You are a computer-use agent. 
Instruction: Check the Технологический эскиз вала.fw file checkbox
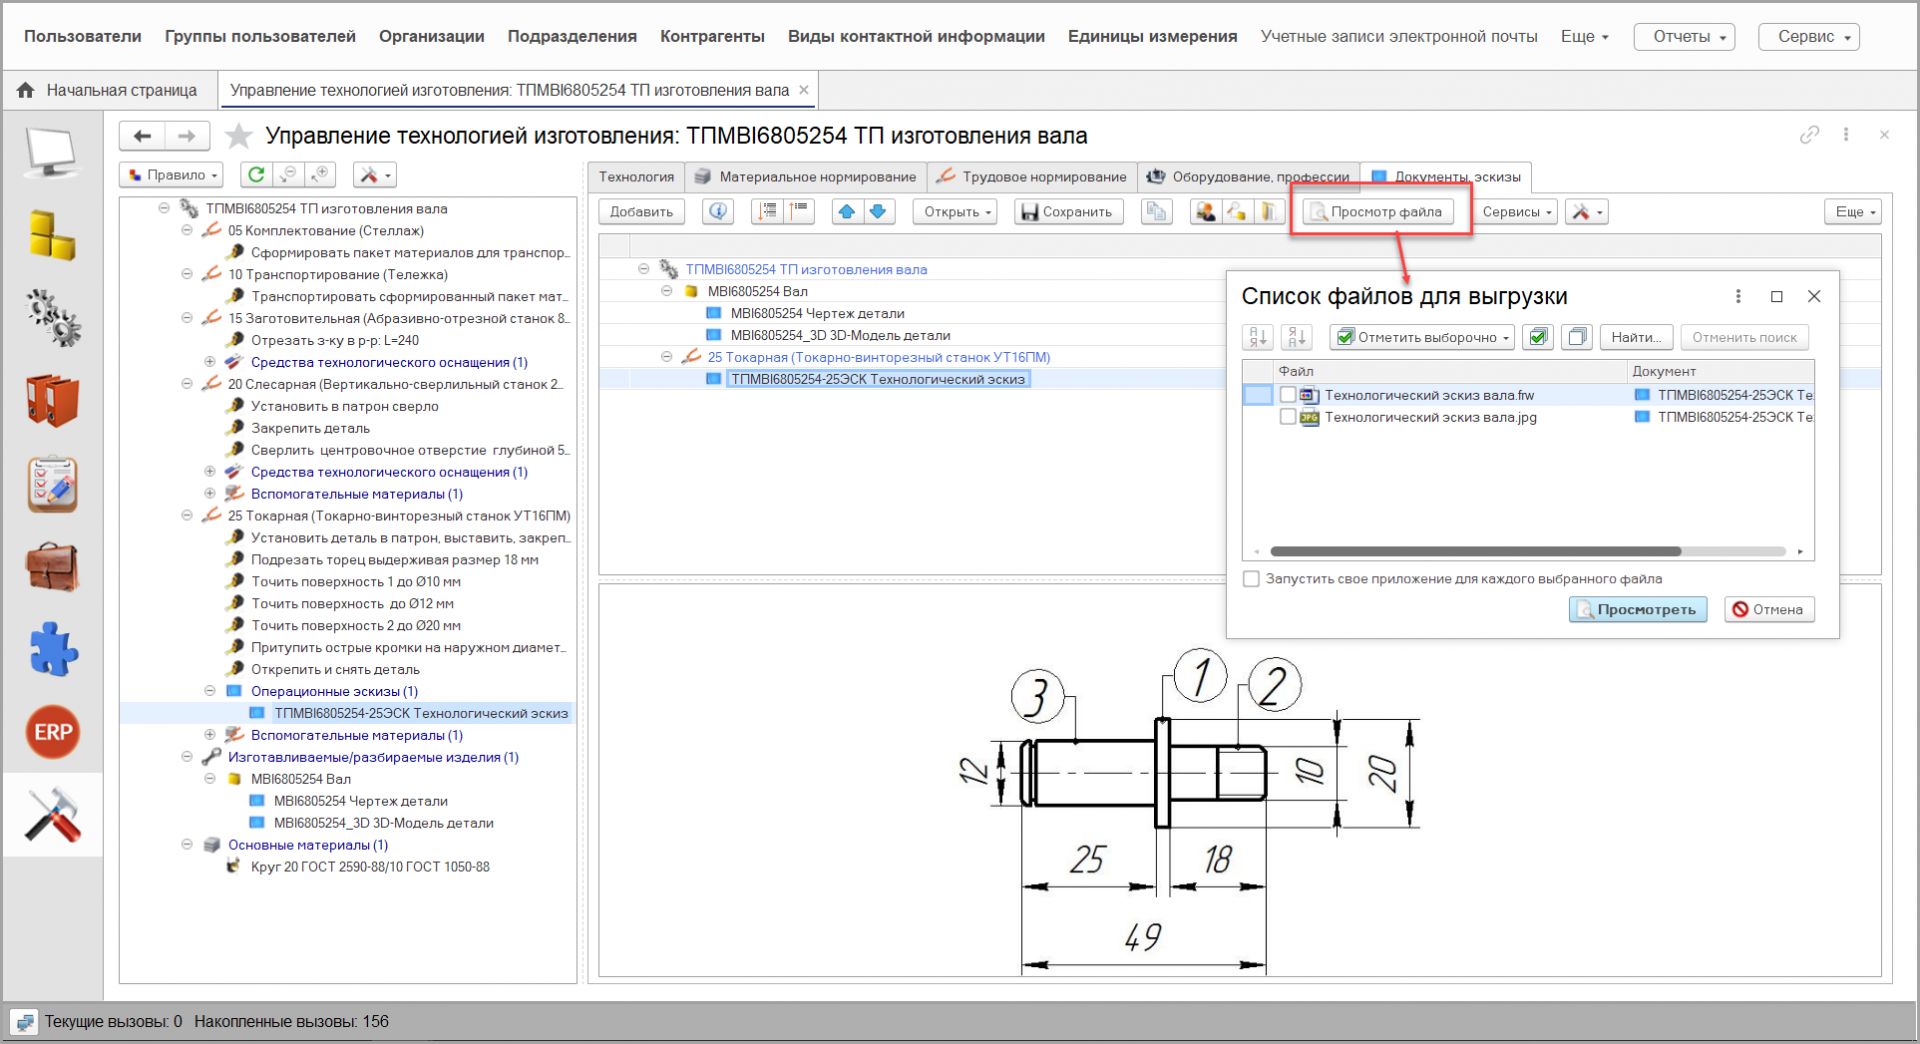1288,395
